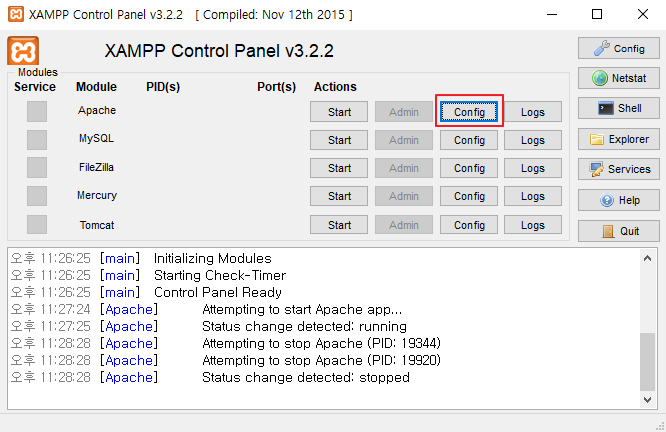The width and height of the screenshot is (666, 432).
Task: Toggle the Tomcat service checkbox
Action: [37, 224]
